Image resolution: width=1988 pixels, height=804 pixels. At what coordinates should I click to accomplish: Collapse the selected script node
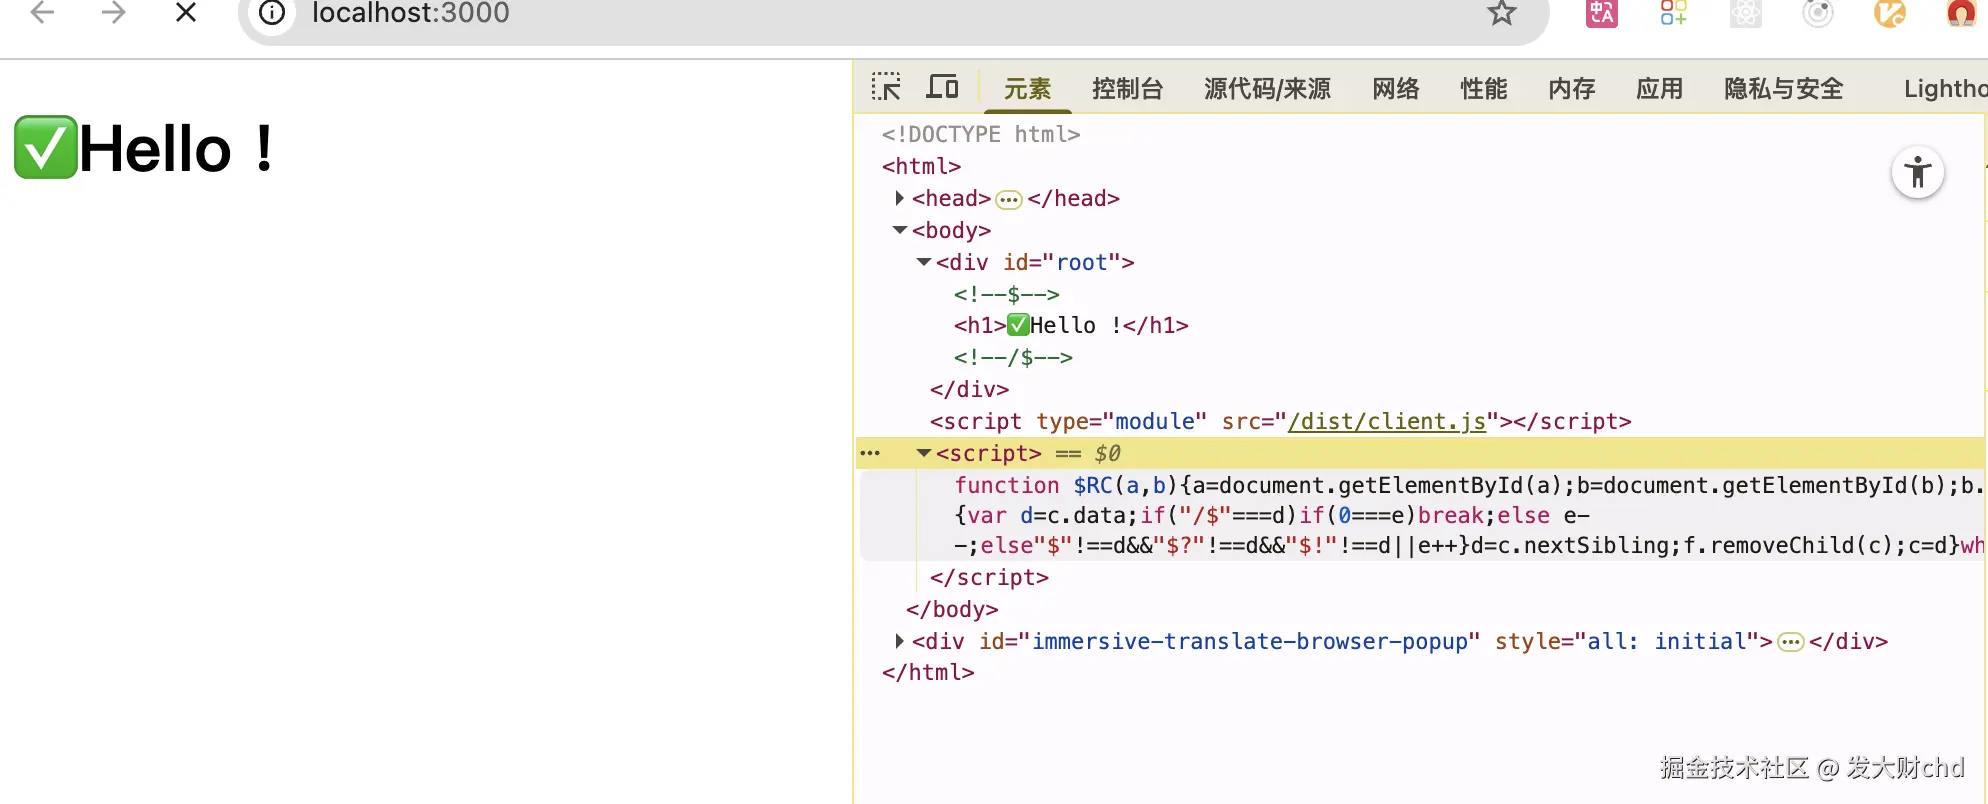(x=924, y=454)
